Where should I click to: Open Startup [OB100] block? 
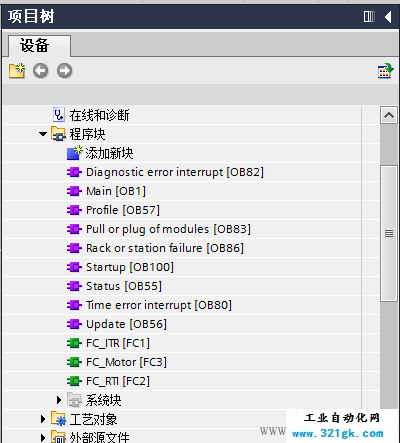pos(130,267)
